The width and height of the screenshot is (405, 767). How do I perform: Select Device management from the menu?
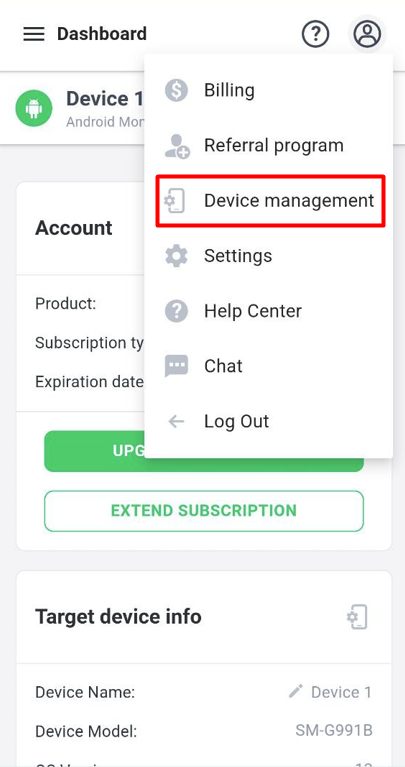(270, 201)
